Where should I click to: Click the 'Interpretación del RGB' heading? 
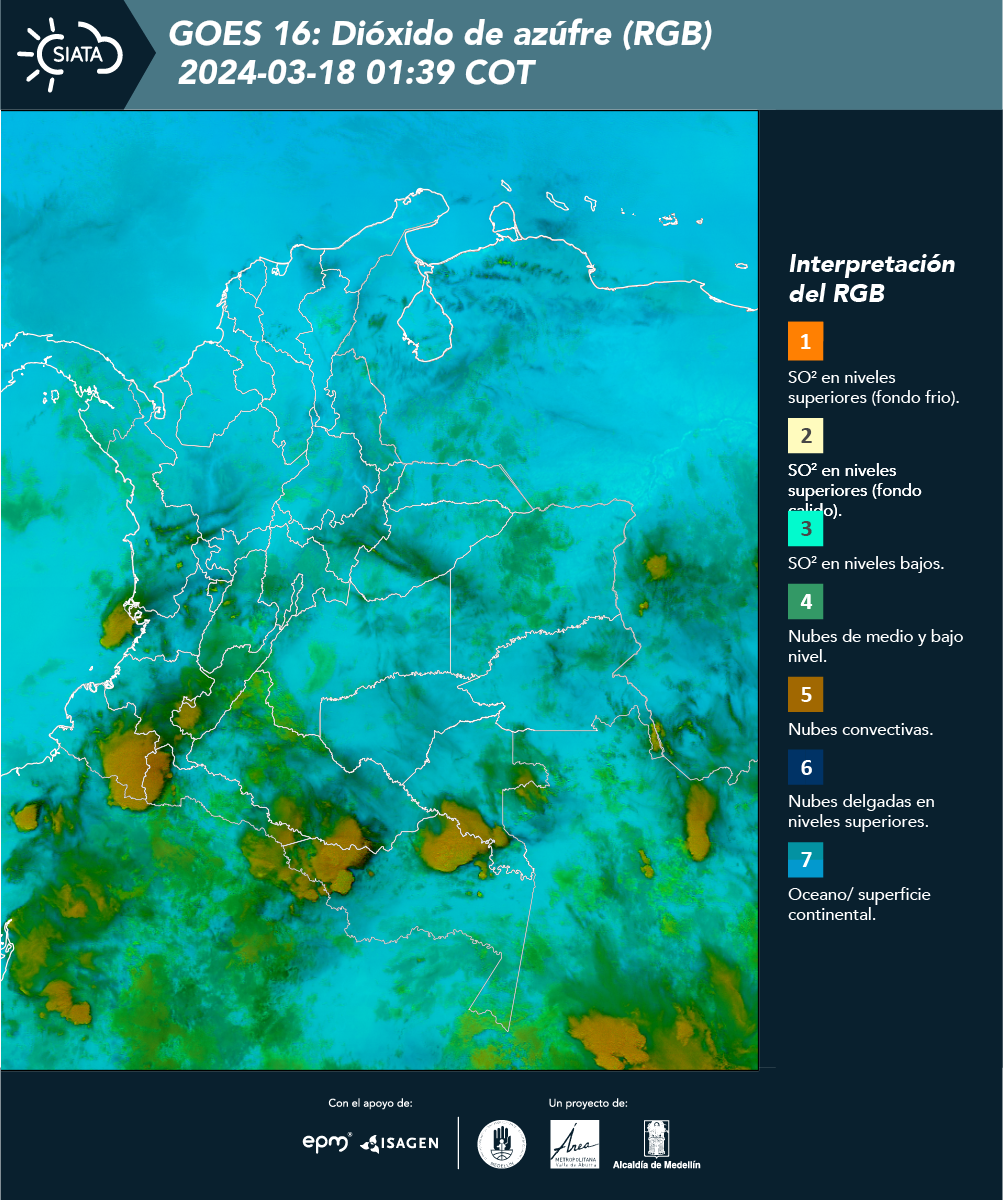pyautogui.click(x=872, y=279)
